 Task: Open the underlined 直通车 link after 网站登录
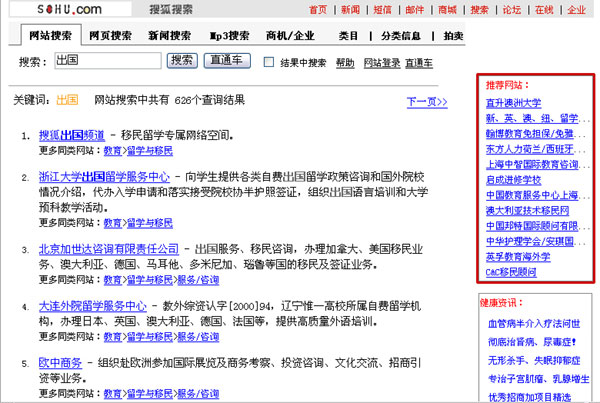pos(419,63)
